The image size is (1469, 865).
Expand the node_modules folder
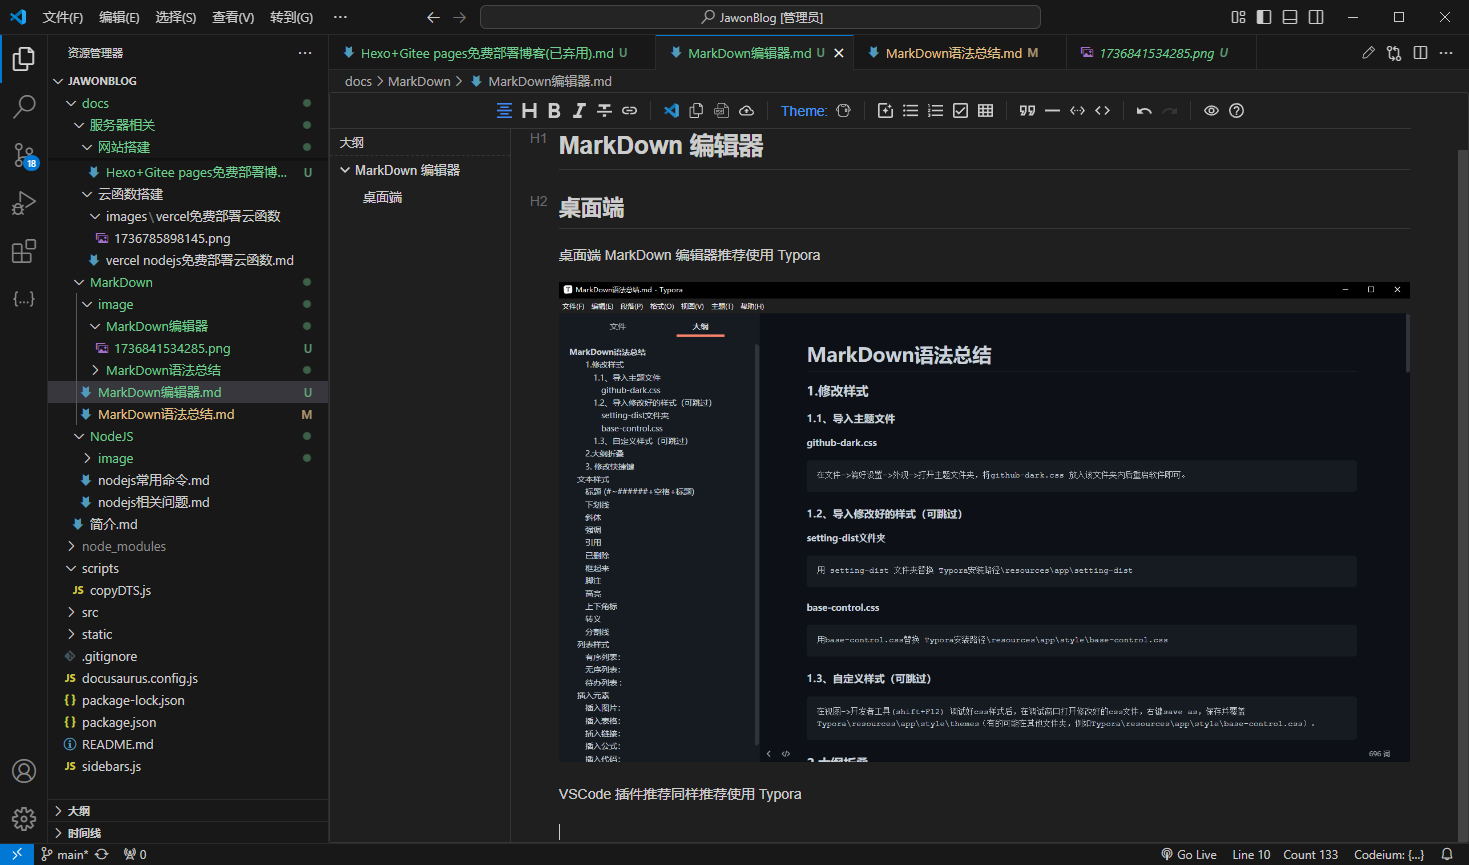click(124, 546)
